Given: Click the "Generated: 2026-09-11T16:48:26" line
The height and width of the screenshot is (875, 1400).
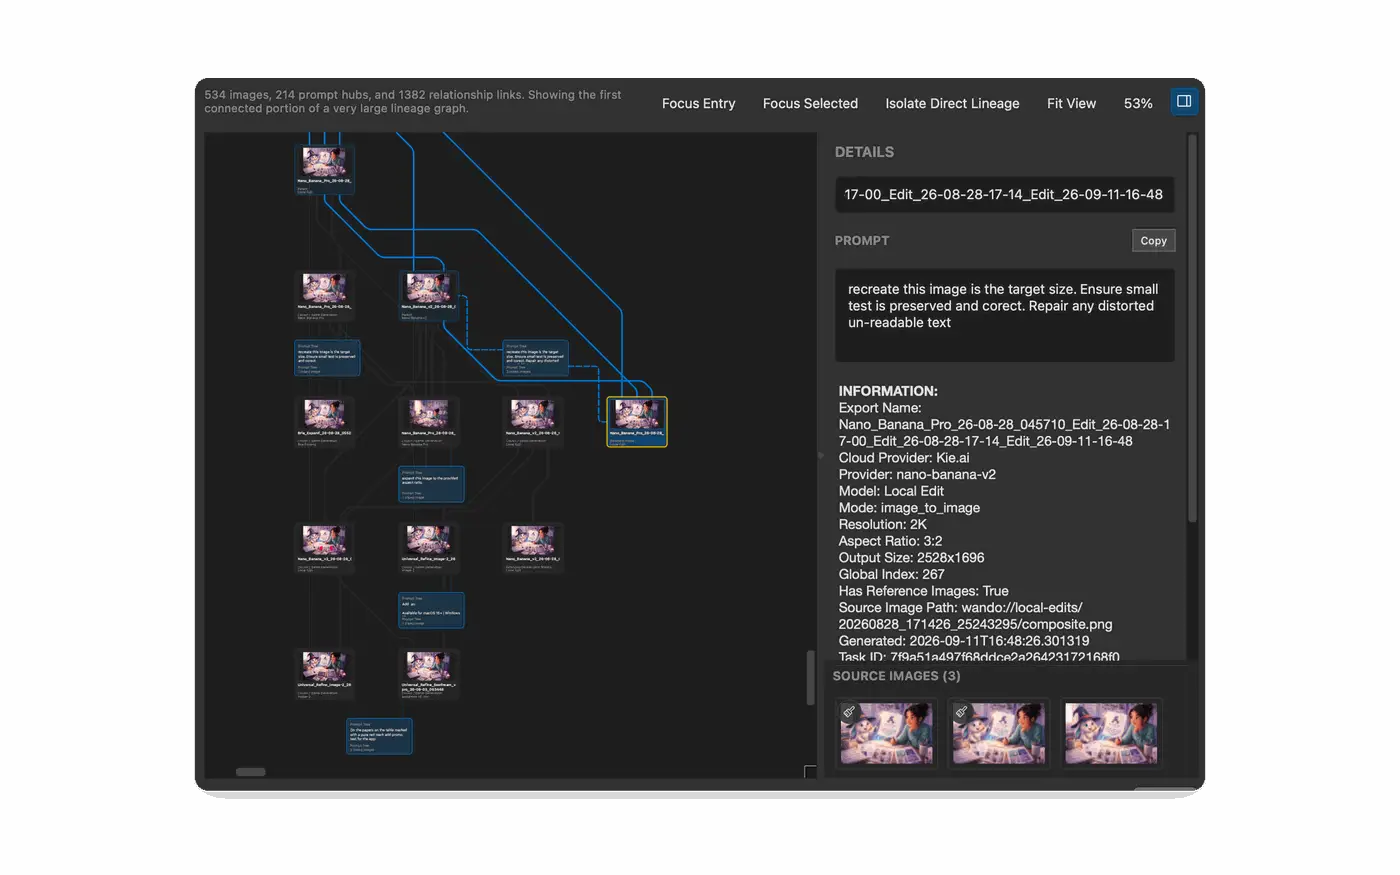Looking at the screenshot, I should [964, 641].
